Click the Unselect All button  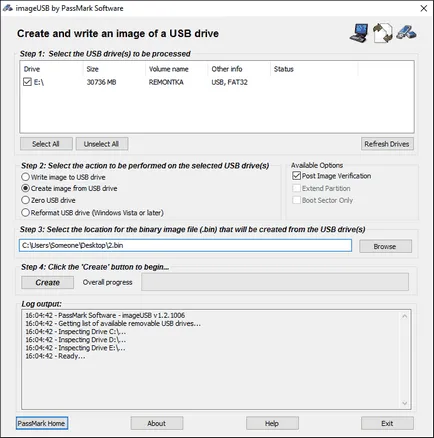click(x=102, y=144)
